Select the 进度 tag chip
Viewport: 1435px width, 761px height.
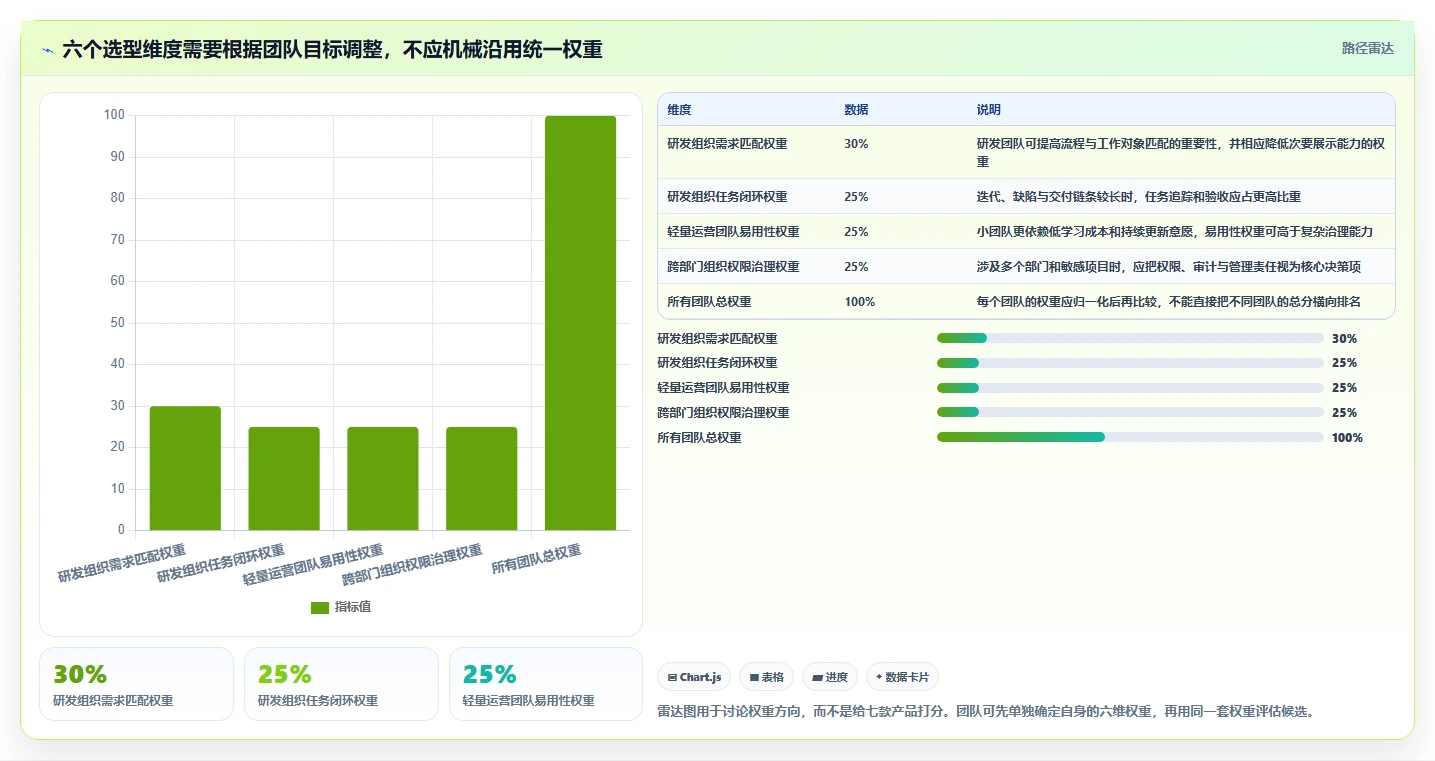[830, 677]
